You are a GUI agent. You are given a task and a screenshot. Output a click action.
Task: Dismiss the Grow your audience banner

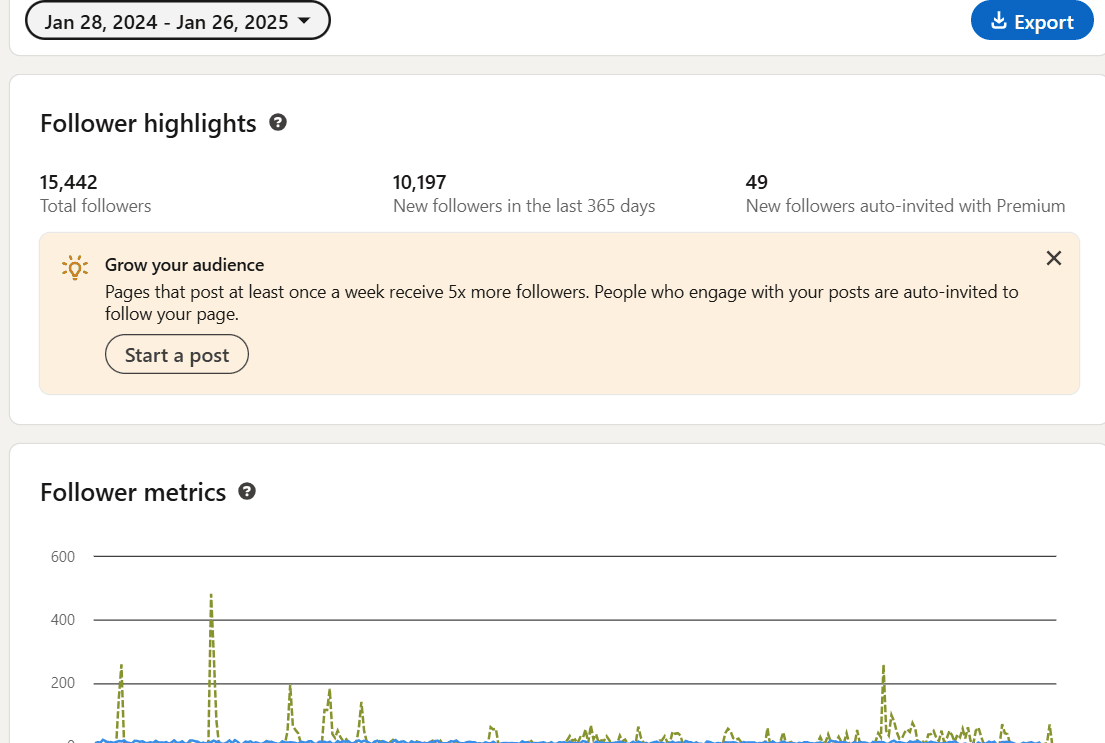pos(1053,258)
